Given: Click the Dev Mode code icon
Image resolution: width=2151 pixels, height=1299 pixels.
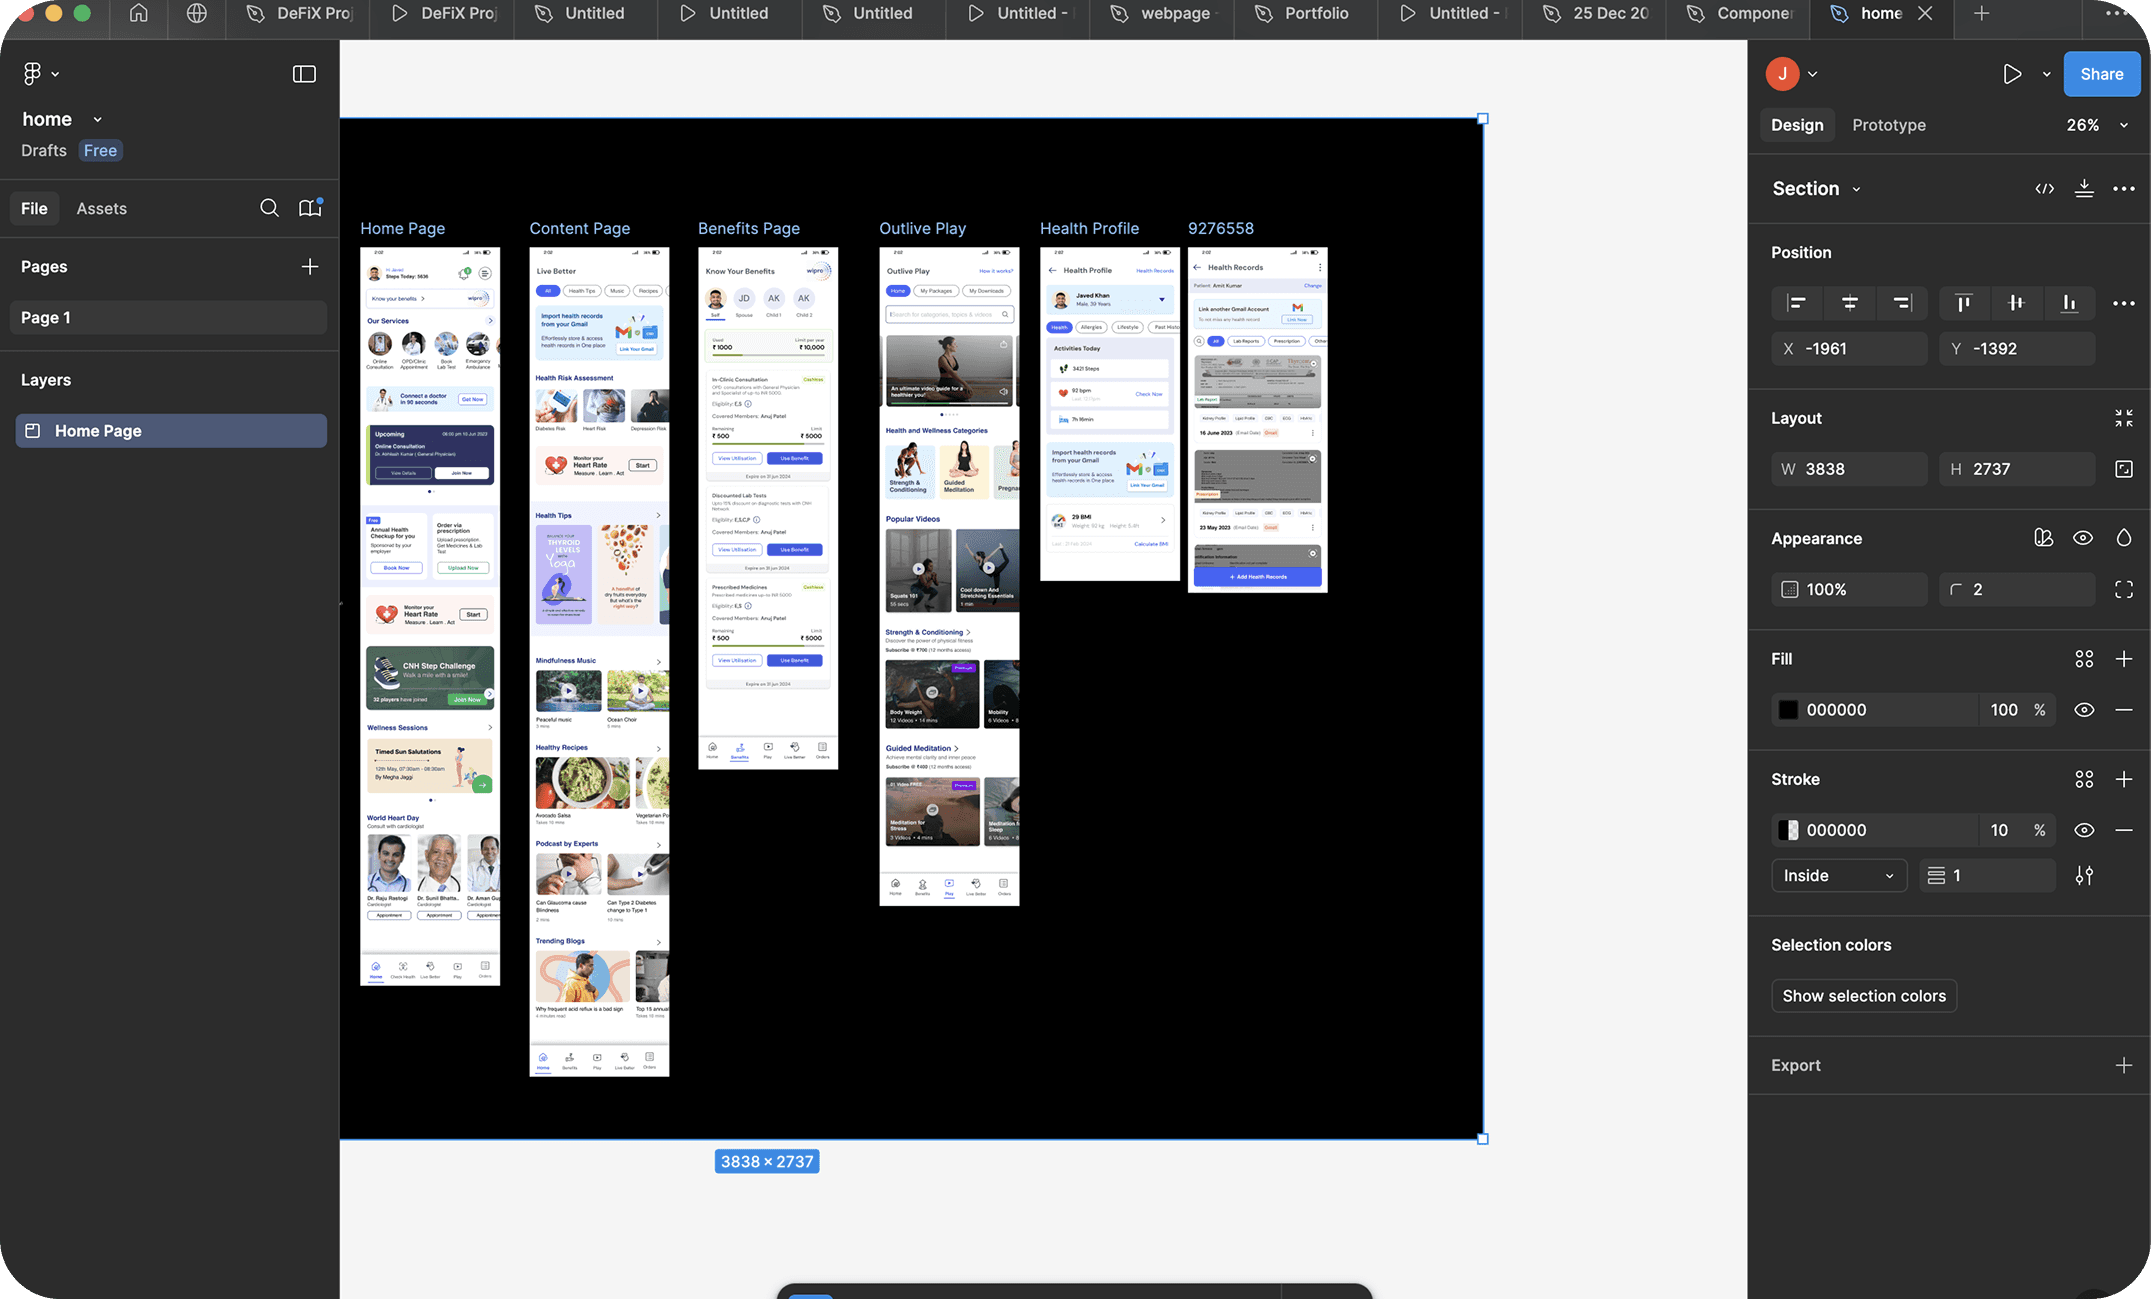Looking at the screenshot, I should [2044, 189].
